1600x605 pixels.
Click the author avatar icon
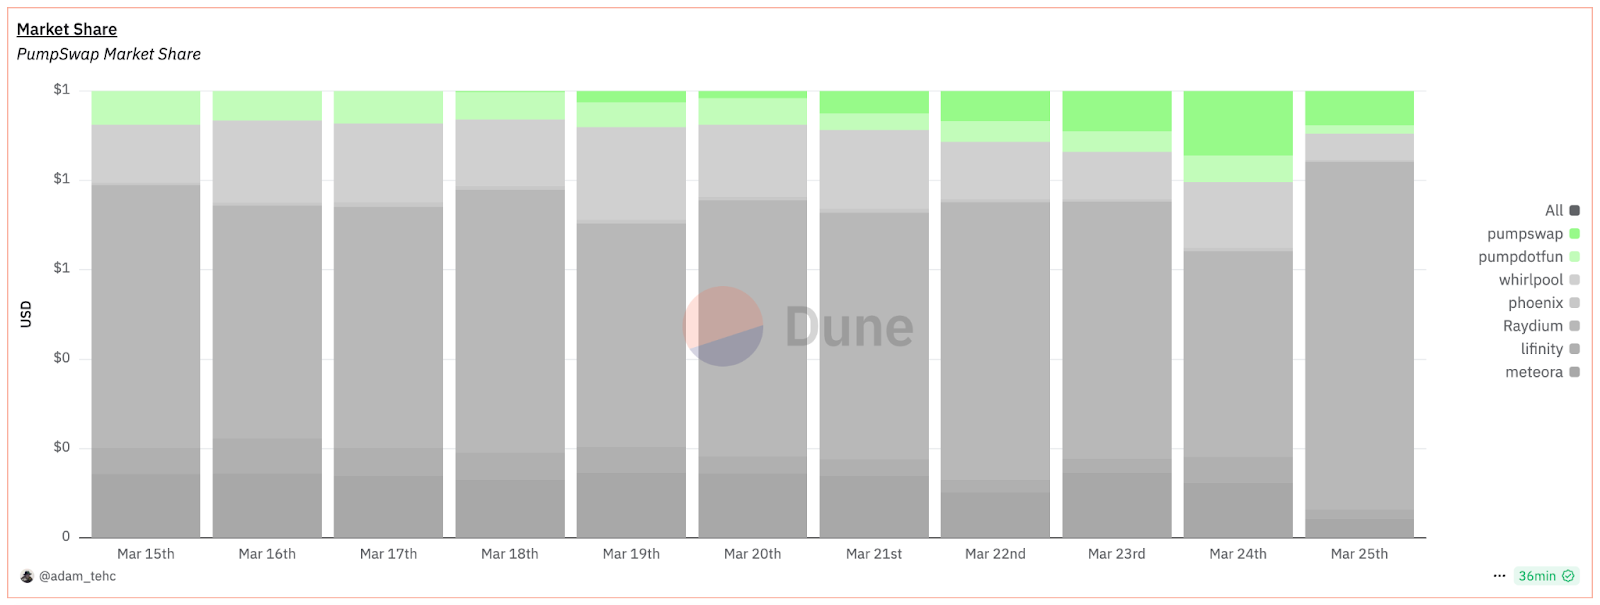point(27,576)
